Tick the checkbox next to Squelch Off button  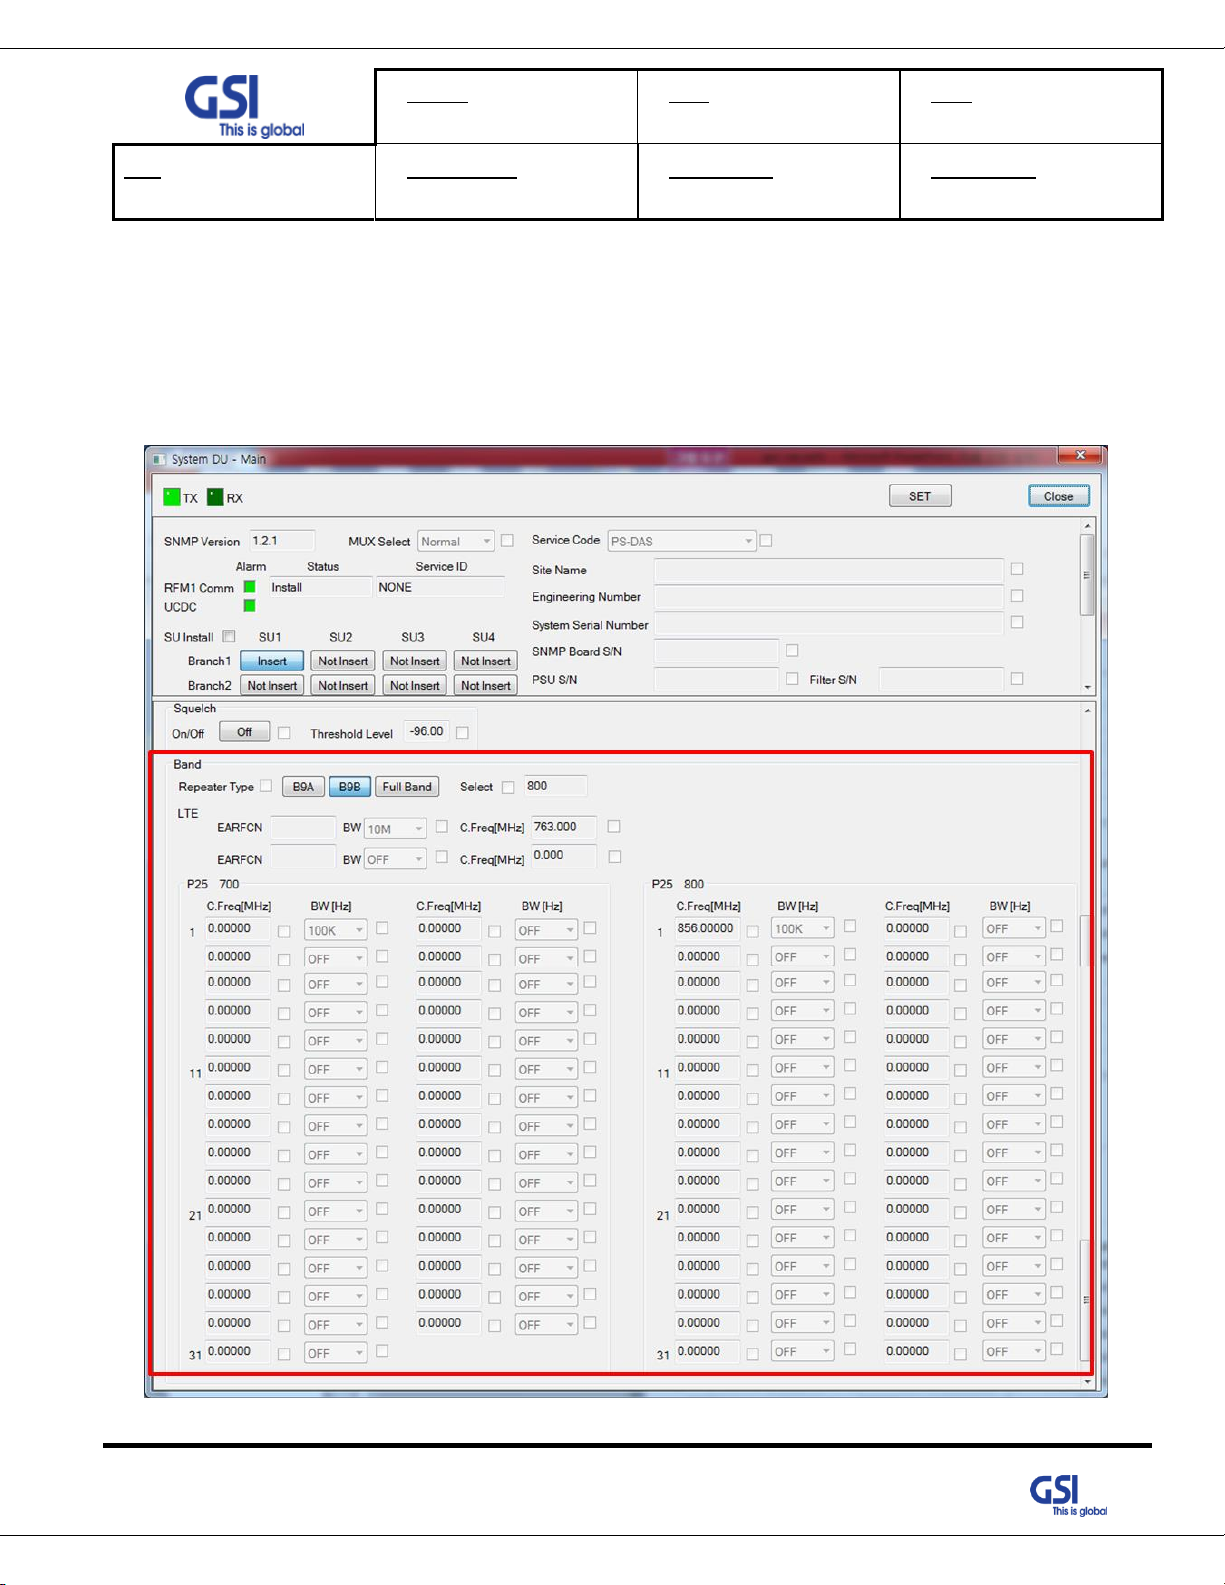click(x=284, y=733)
